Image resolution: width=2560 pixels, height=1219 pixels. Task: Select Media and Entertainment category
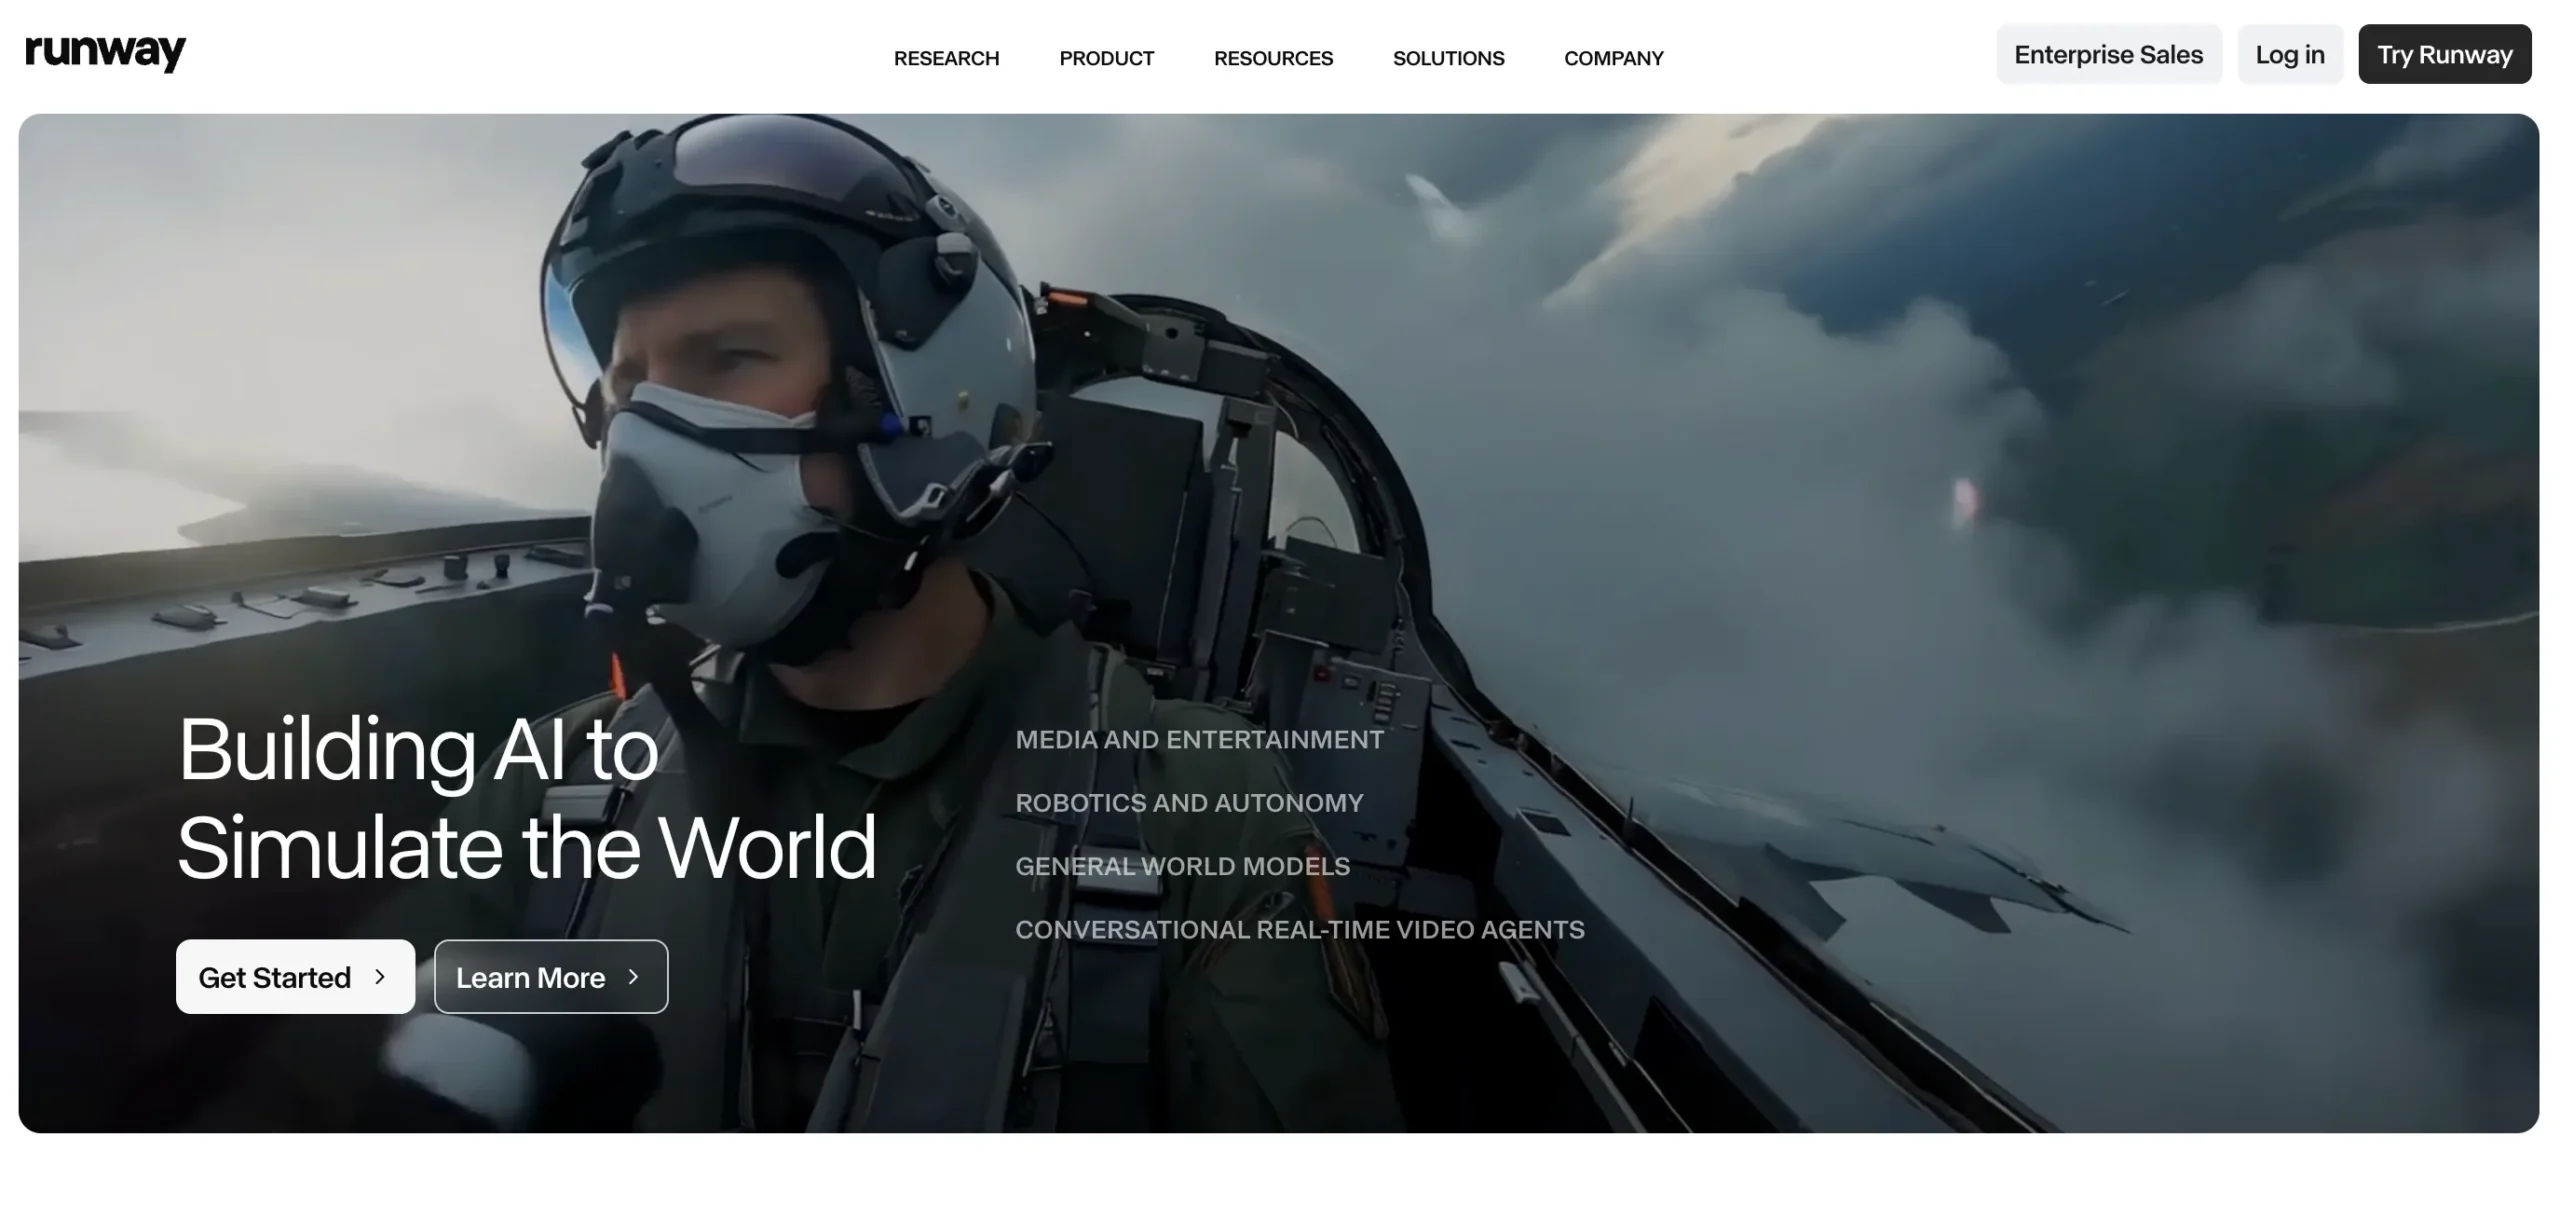1199,740
